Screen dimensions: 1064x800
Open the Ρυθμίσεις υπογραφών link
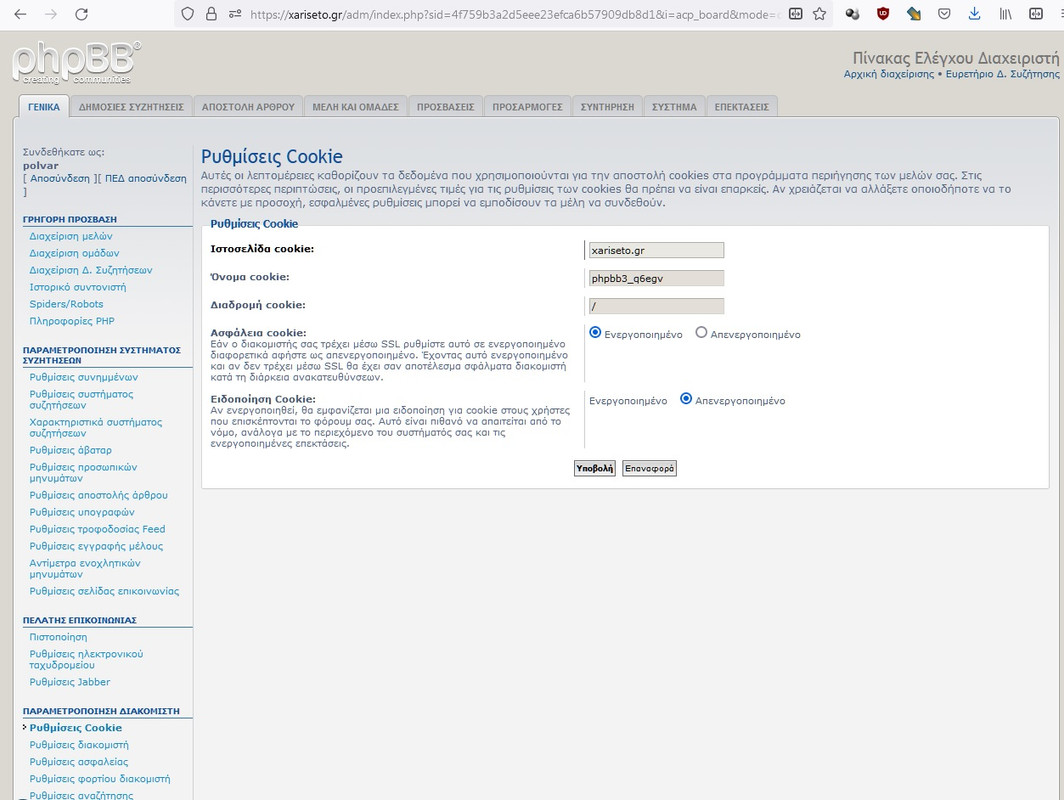[x=82, y=512]
